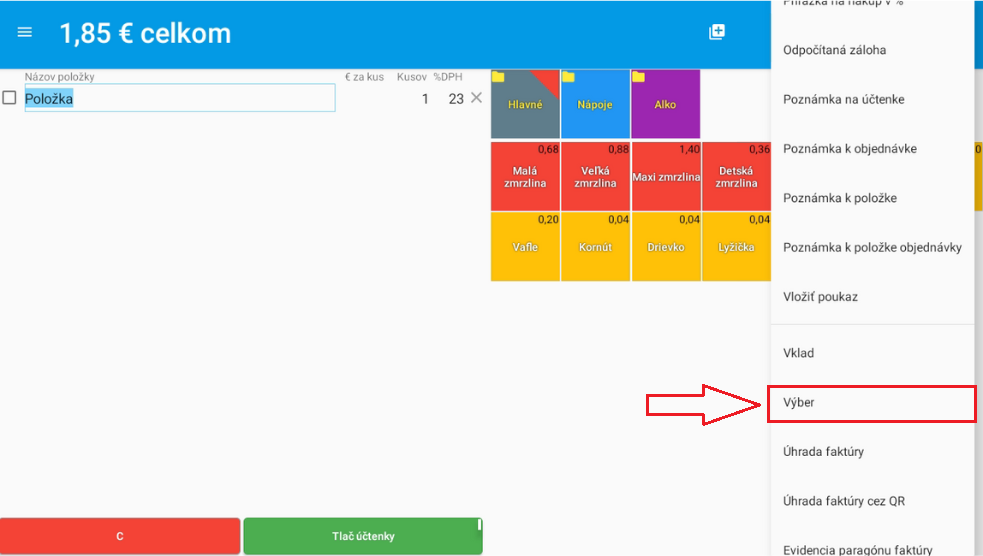Tap the Vafle product tile
Screen dimensions: 983x556
(x=525, y=247)
